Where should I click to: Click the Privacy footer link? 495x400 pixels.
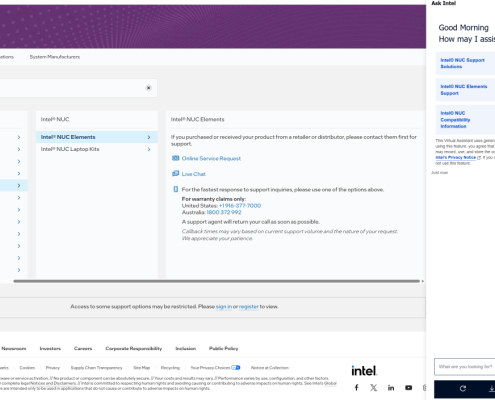(53, 368)
